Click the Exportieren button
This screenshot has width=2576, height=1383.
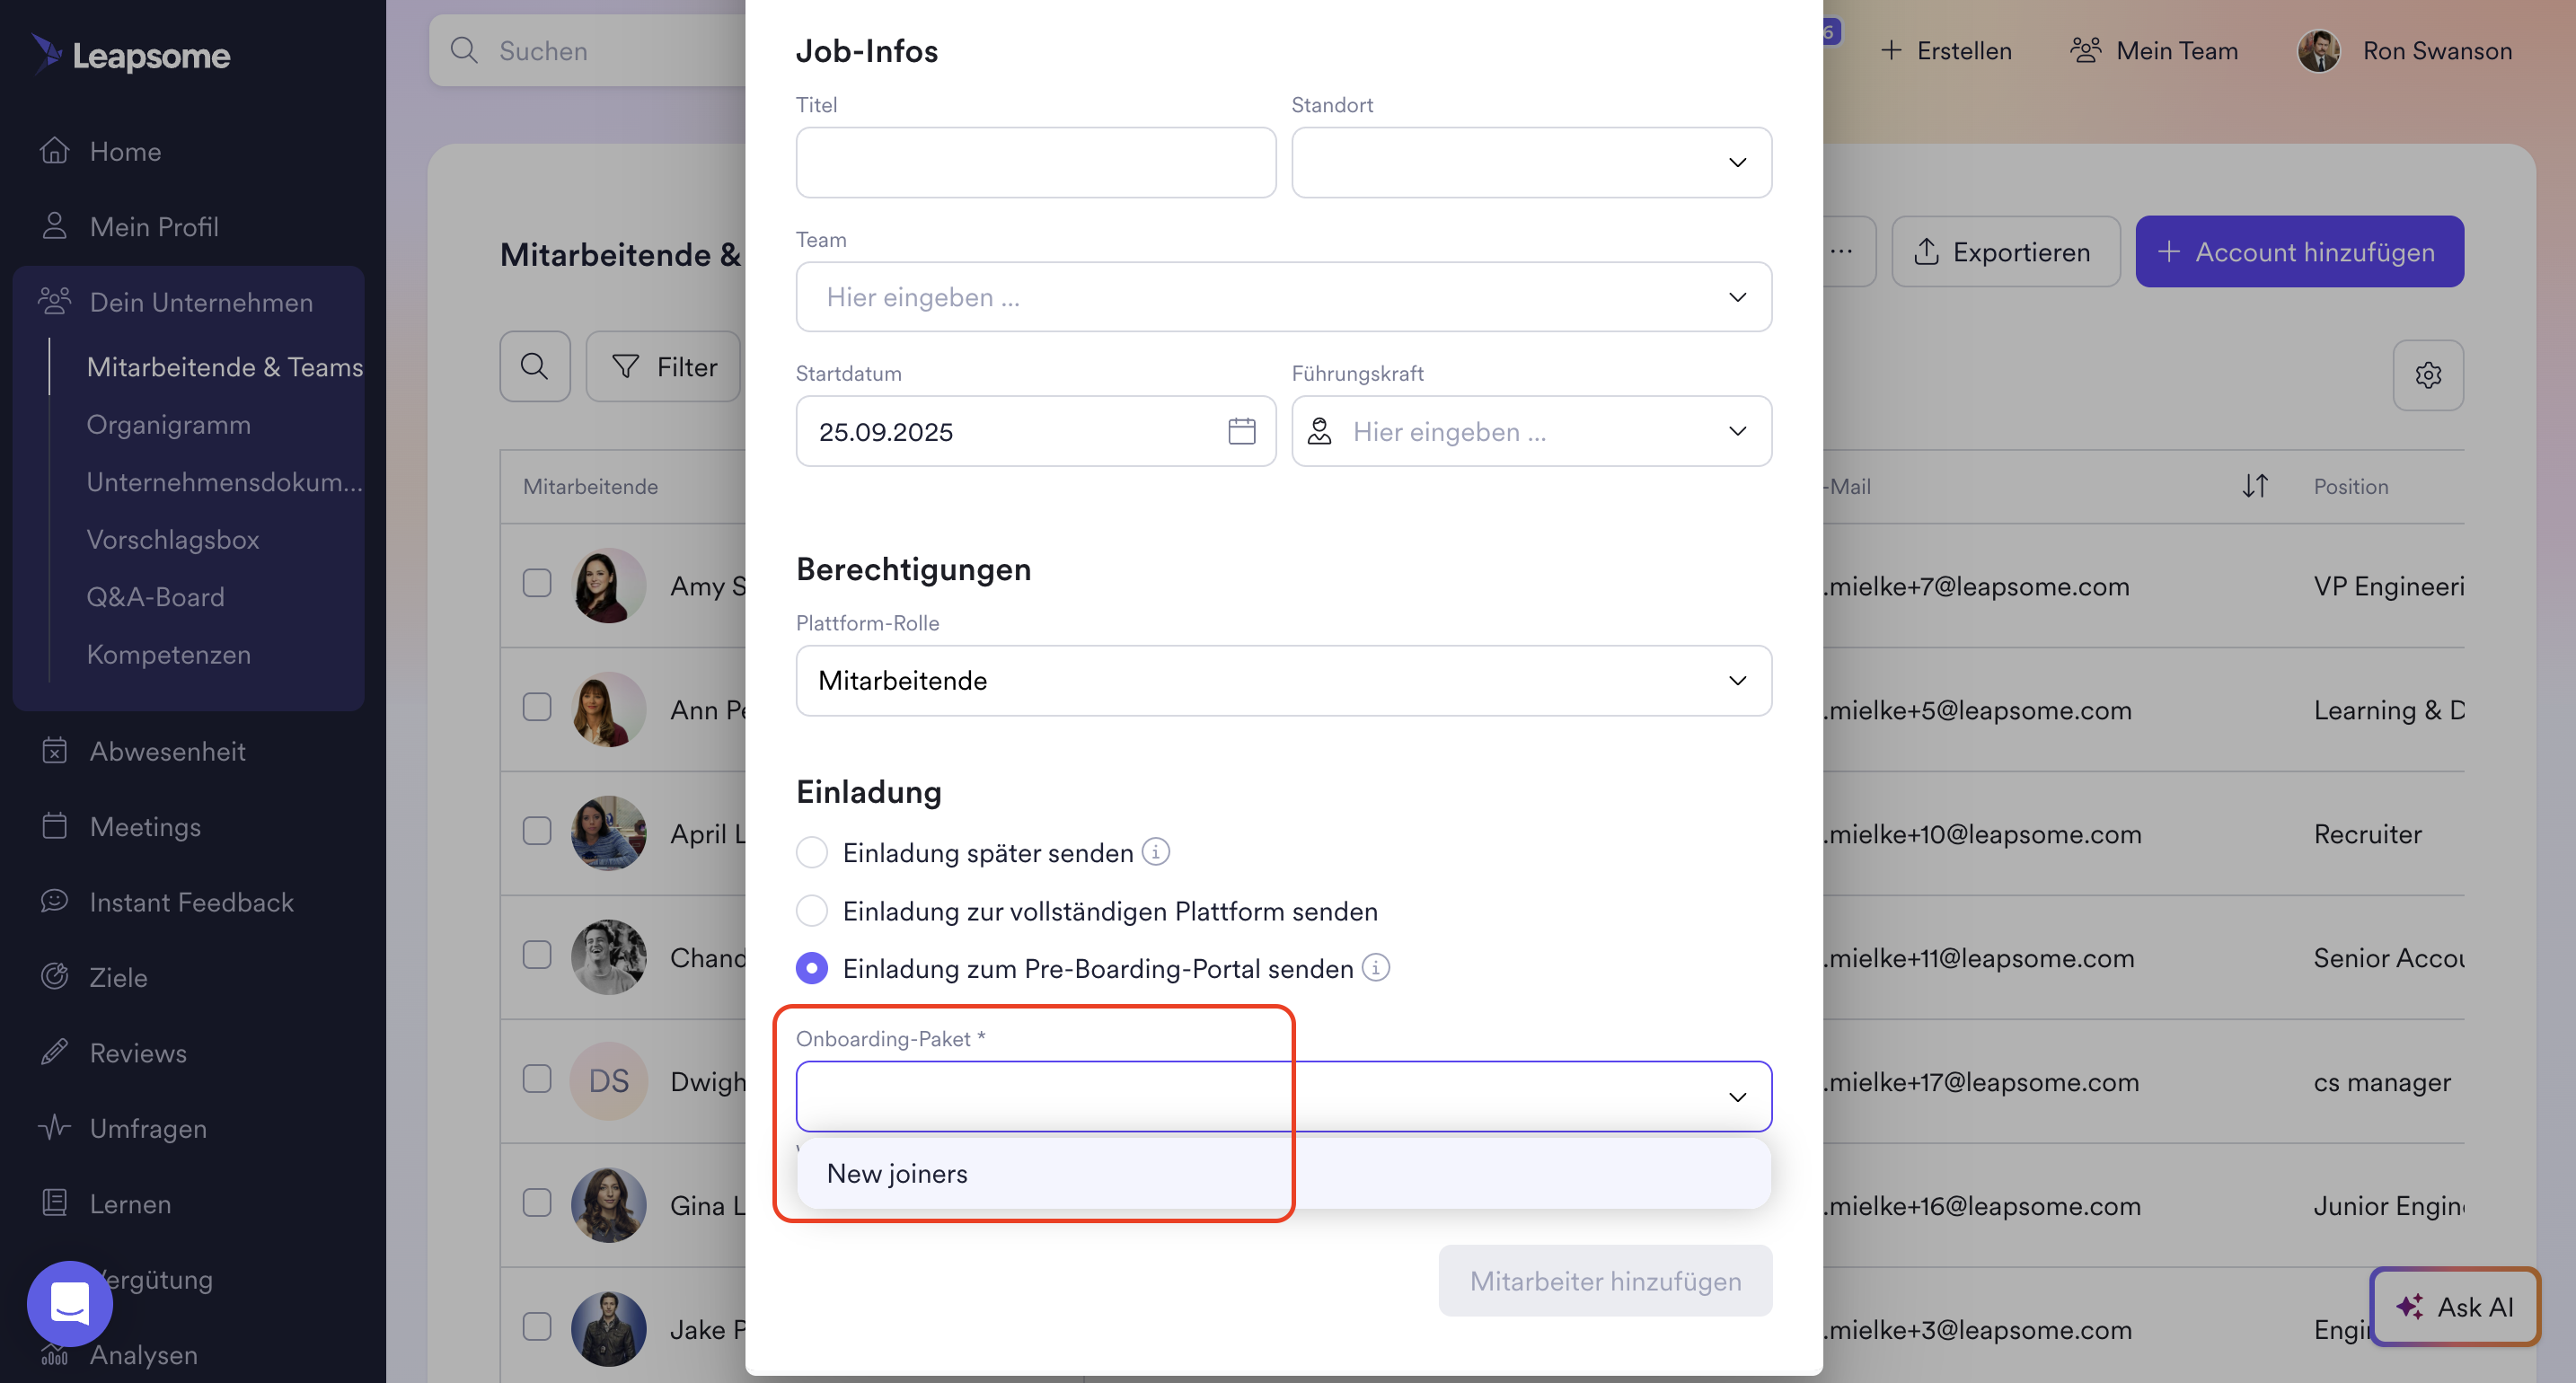click(x=2005, y=252)
